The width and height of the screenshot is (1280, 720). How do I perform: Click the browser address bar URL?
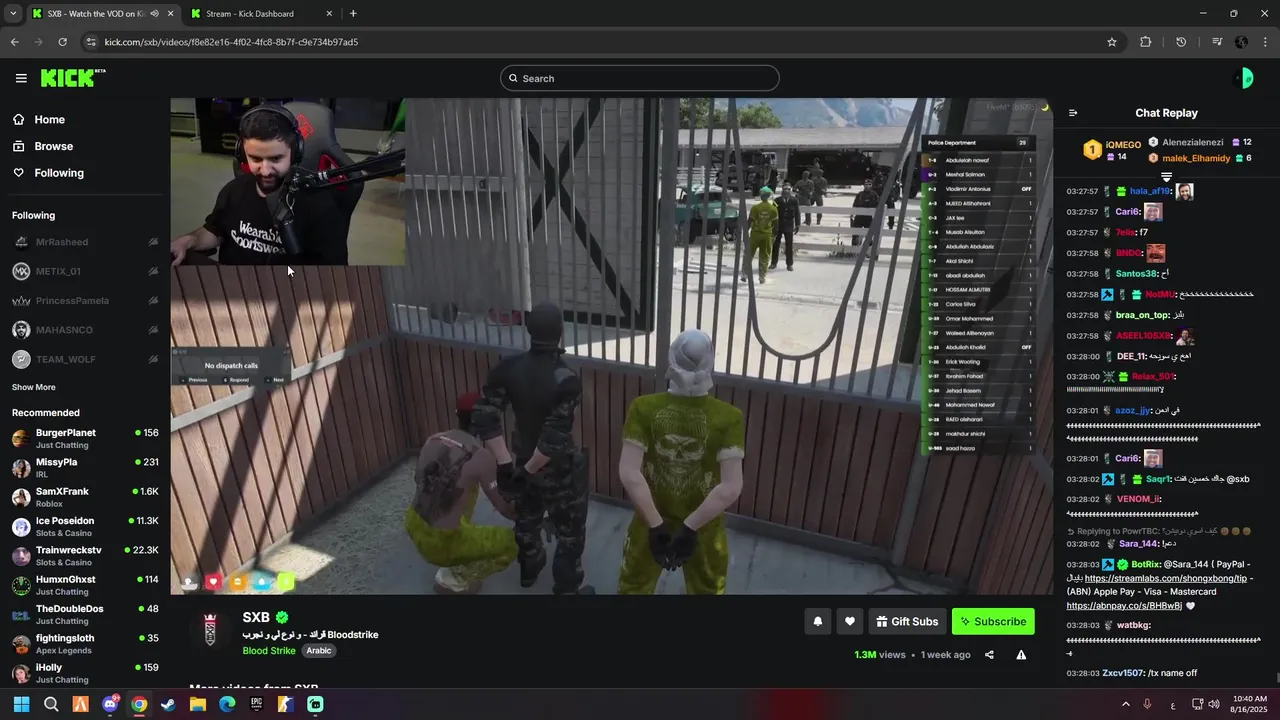(231, 42)
